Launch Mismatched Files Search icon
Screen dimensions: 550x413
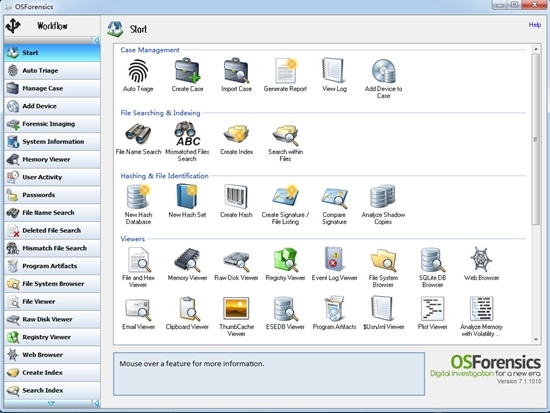pyautogui.click(x=187, y=134)
